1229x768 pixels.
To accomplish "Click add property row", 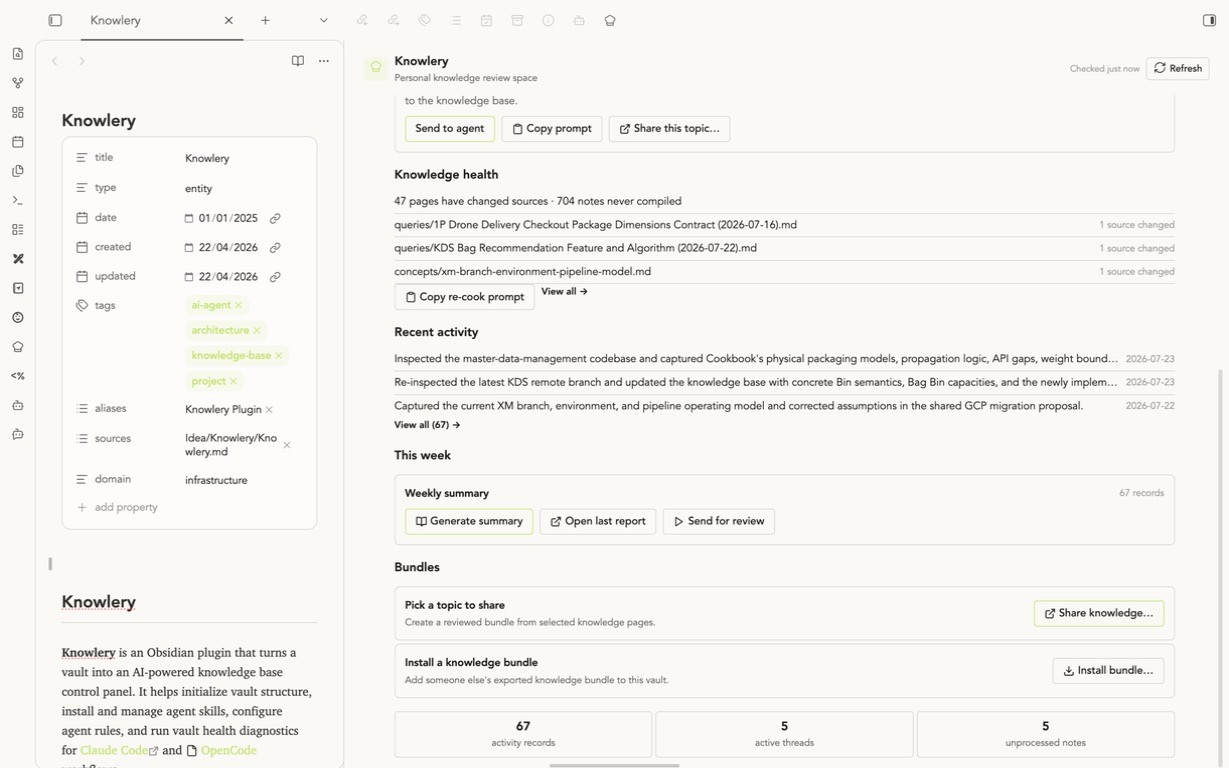I will point(118,508).
